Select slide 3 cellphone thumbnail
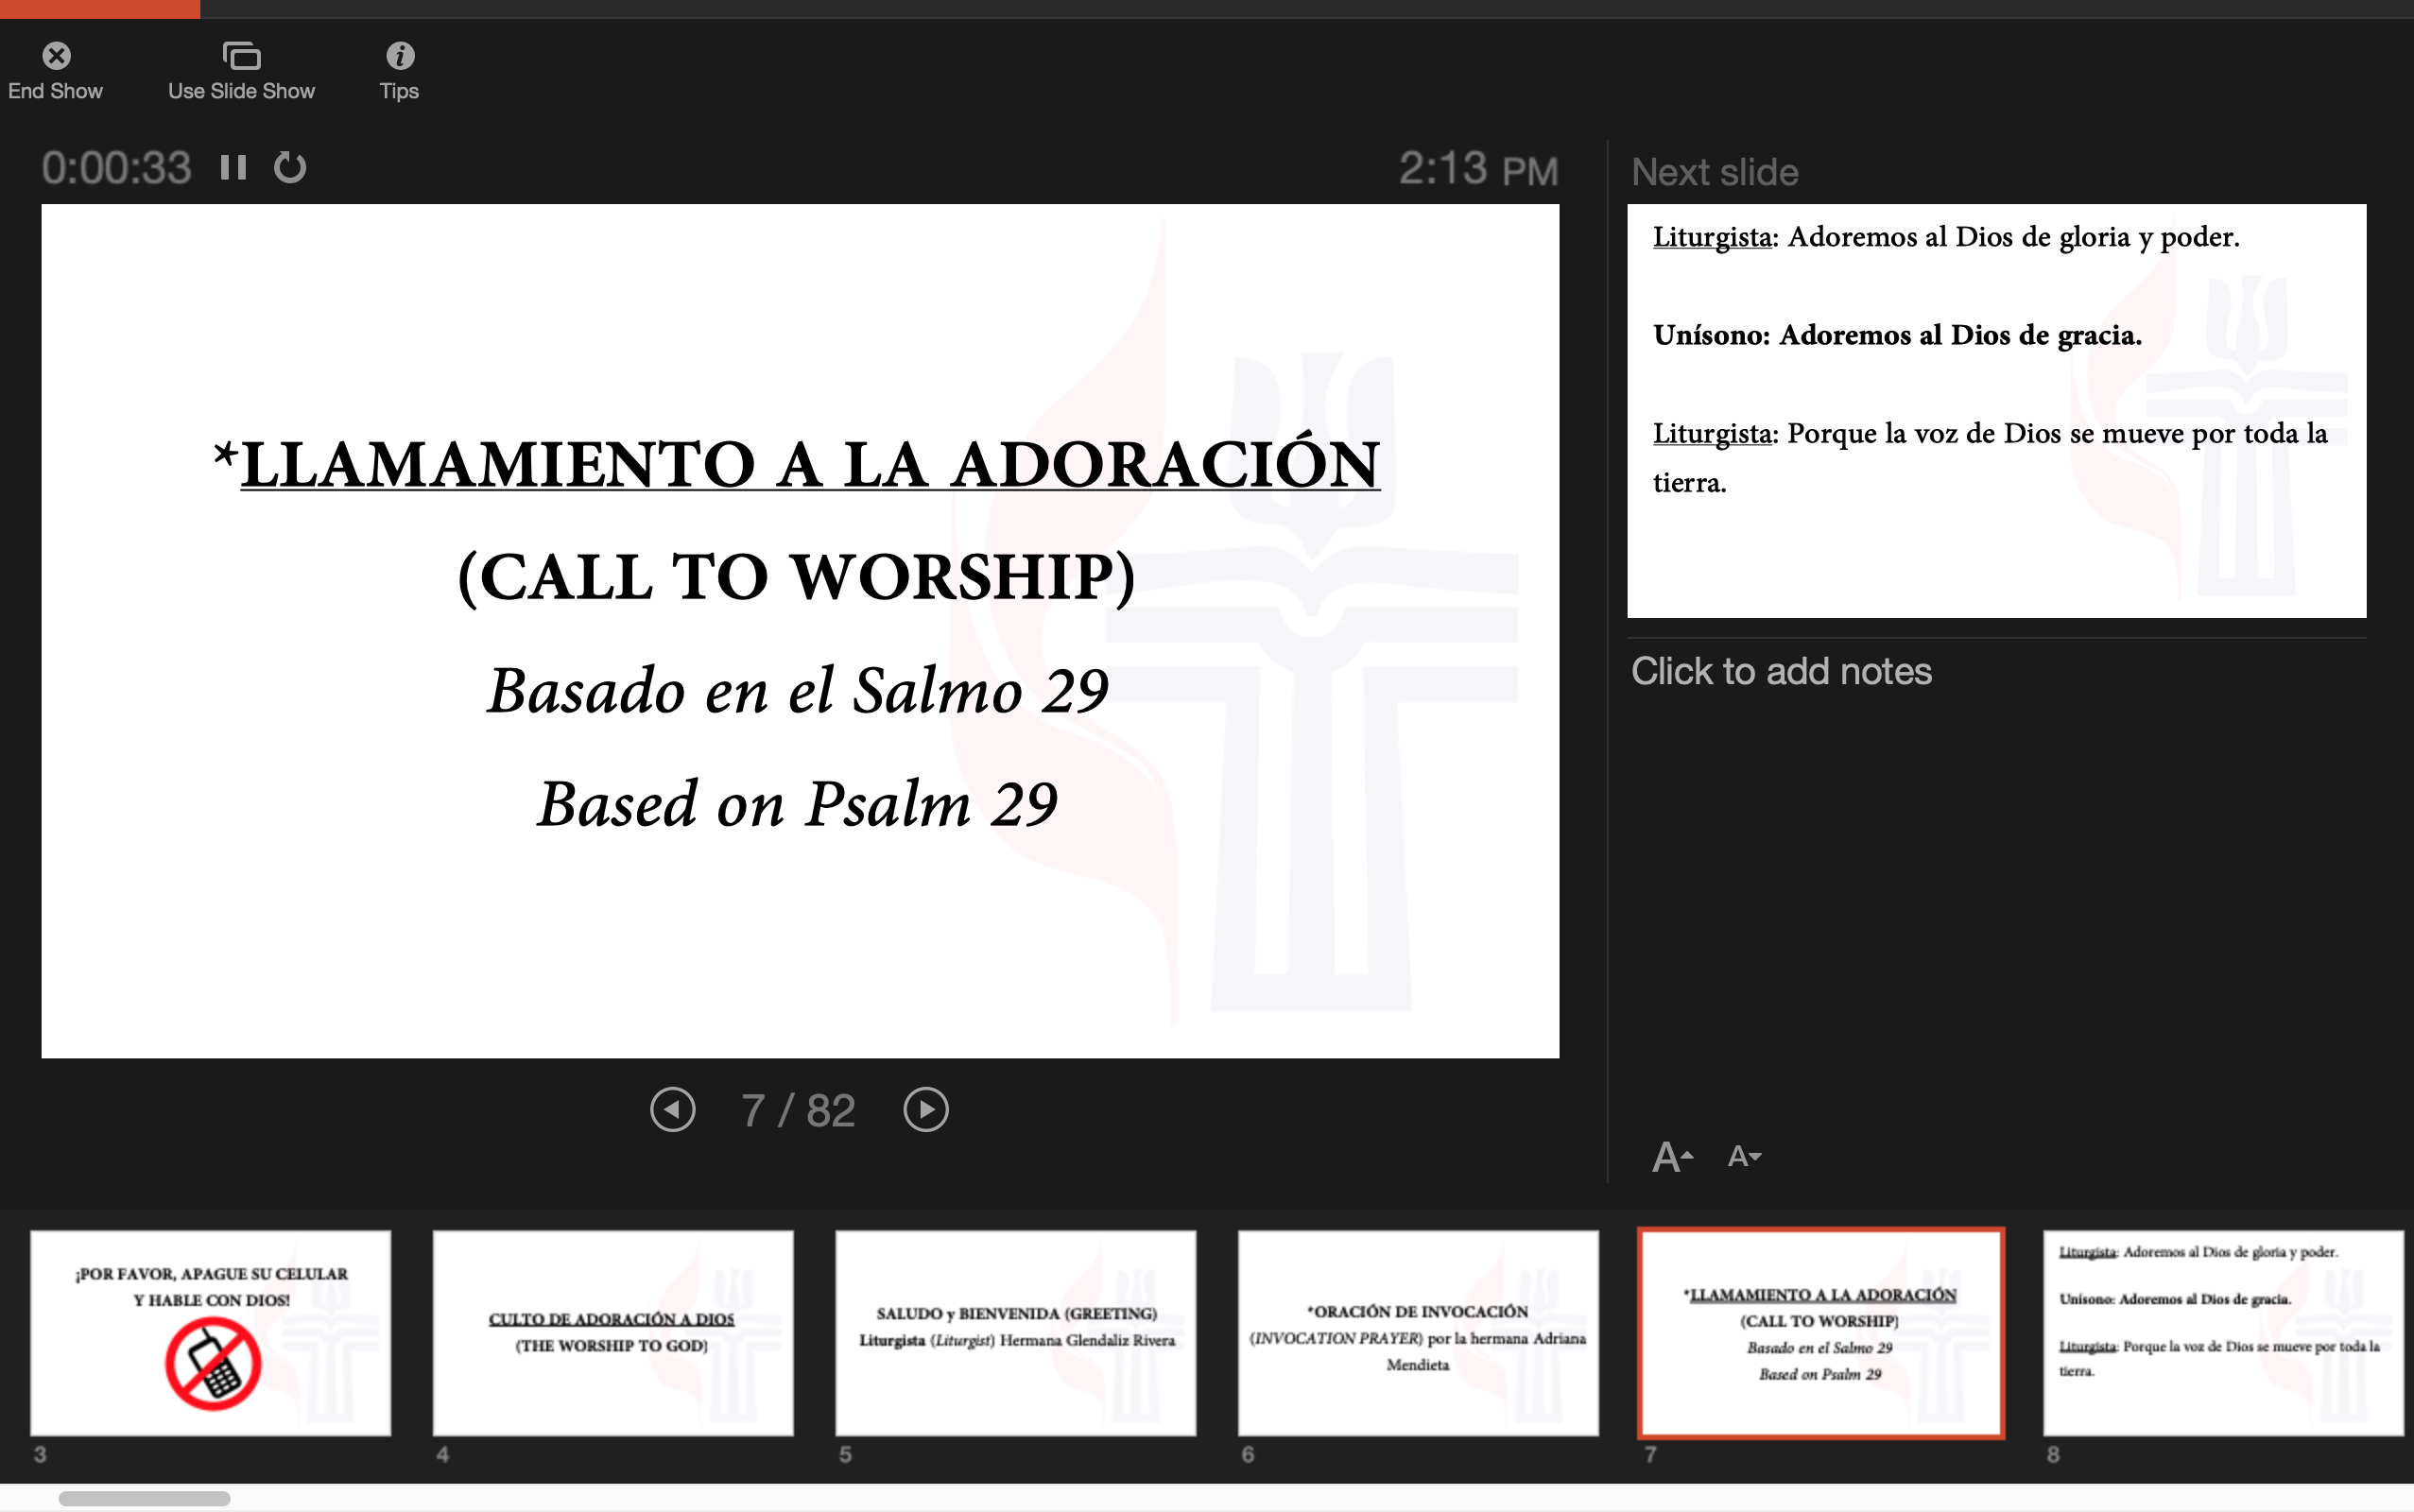Screen dimensions: 2414x1512 211,1333
